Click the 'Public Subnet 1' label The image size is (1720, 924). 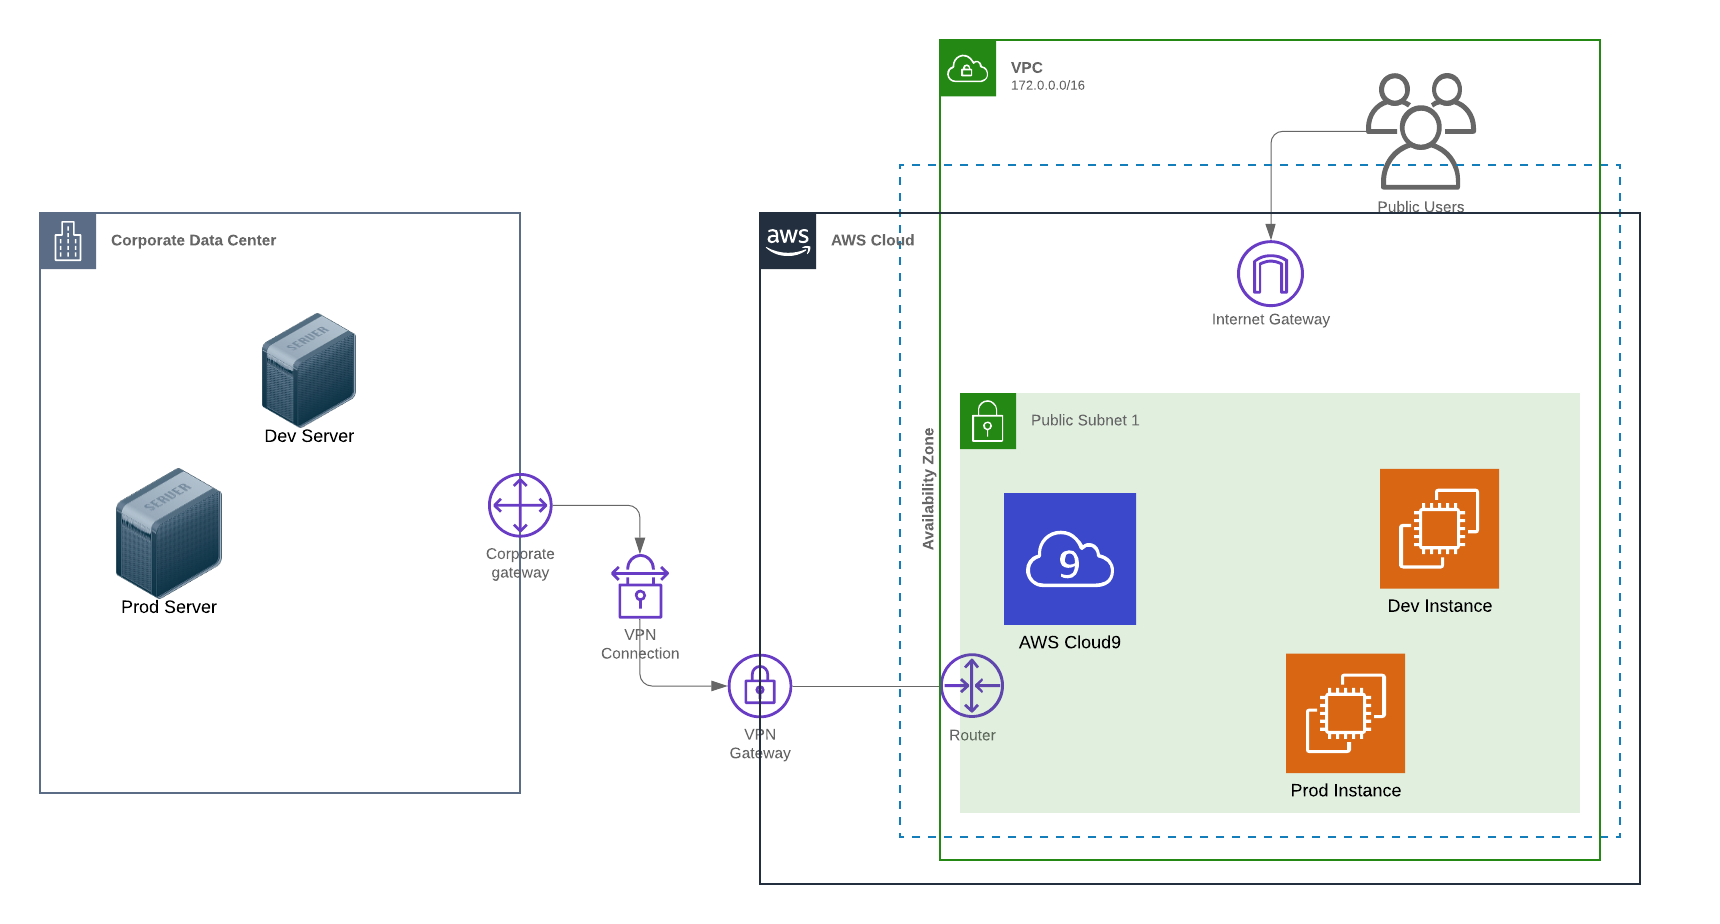[x=1085, y=420]
